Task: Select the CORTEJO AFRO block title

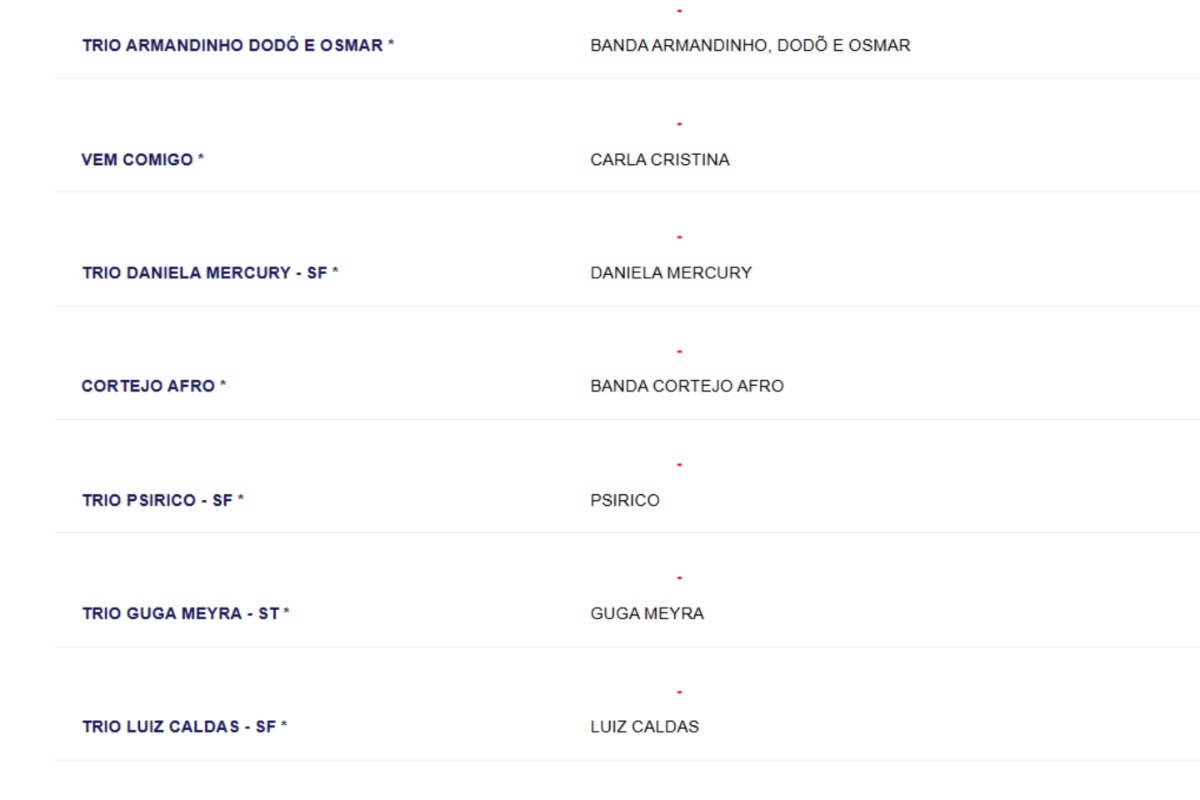Action: (x=153, y=386)
